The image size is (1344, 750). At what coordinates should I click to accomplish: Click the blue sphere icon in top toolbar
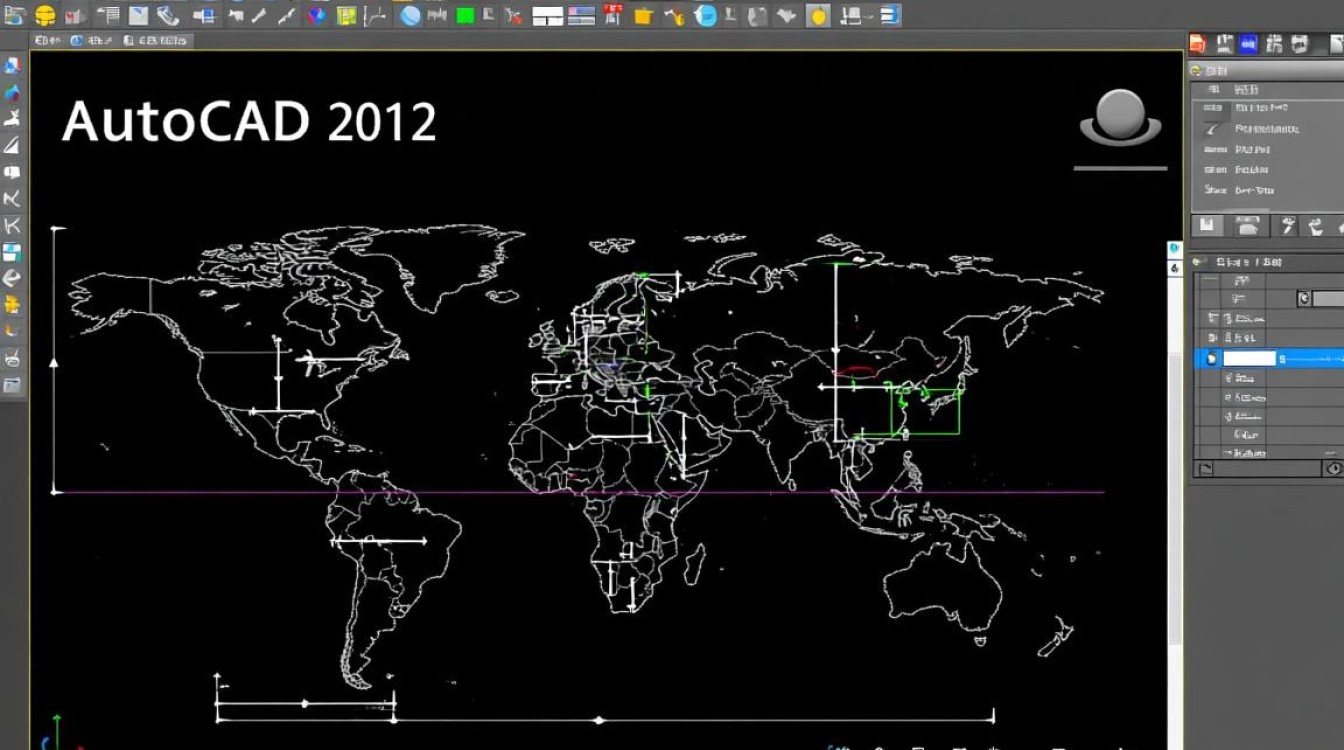tap(410, 15)
